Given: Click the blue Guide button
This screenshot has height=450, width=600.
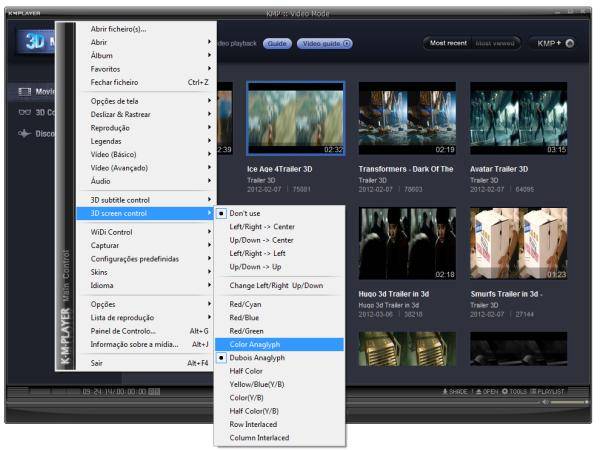Looking at the screenshot, I should click(277, 44).
